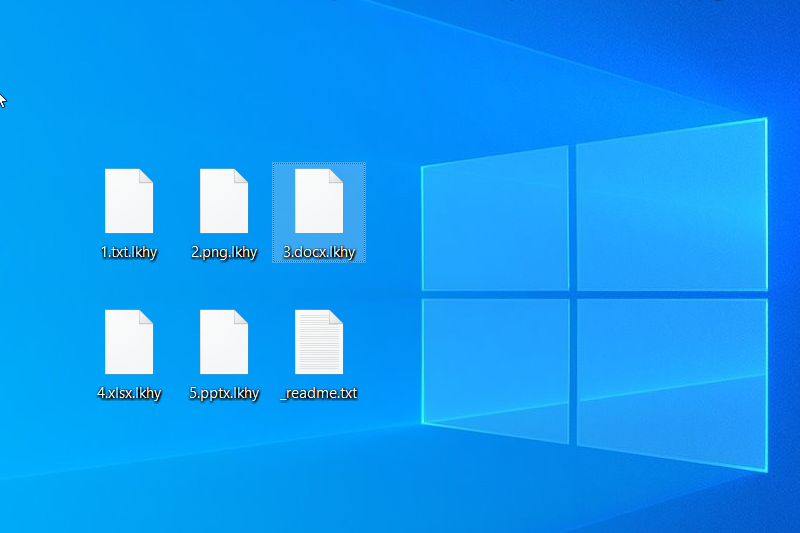
Task: Click the highlighted 3.docx.lkhy file icon
Action: click(319, 201)
